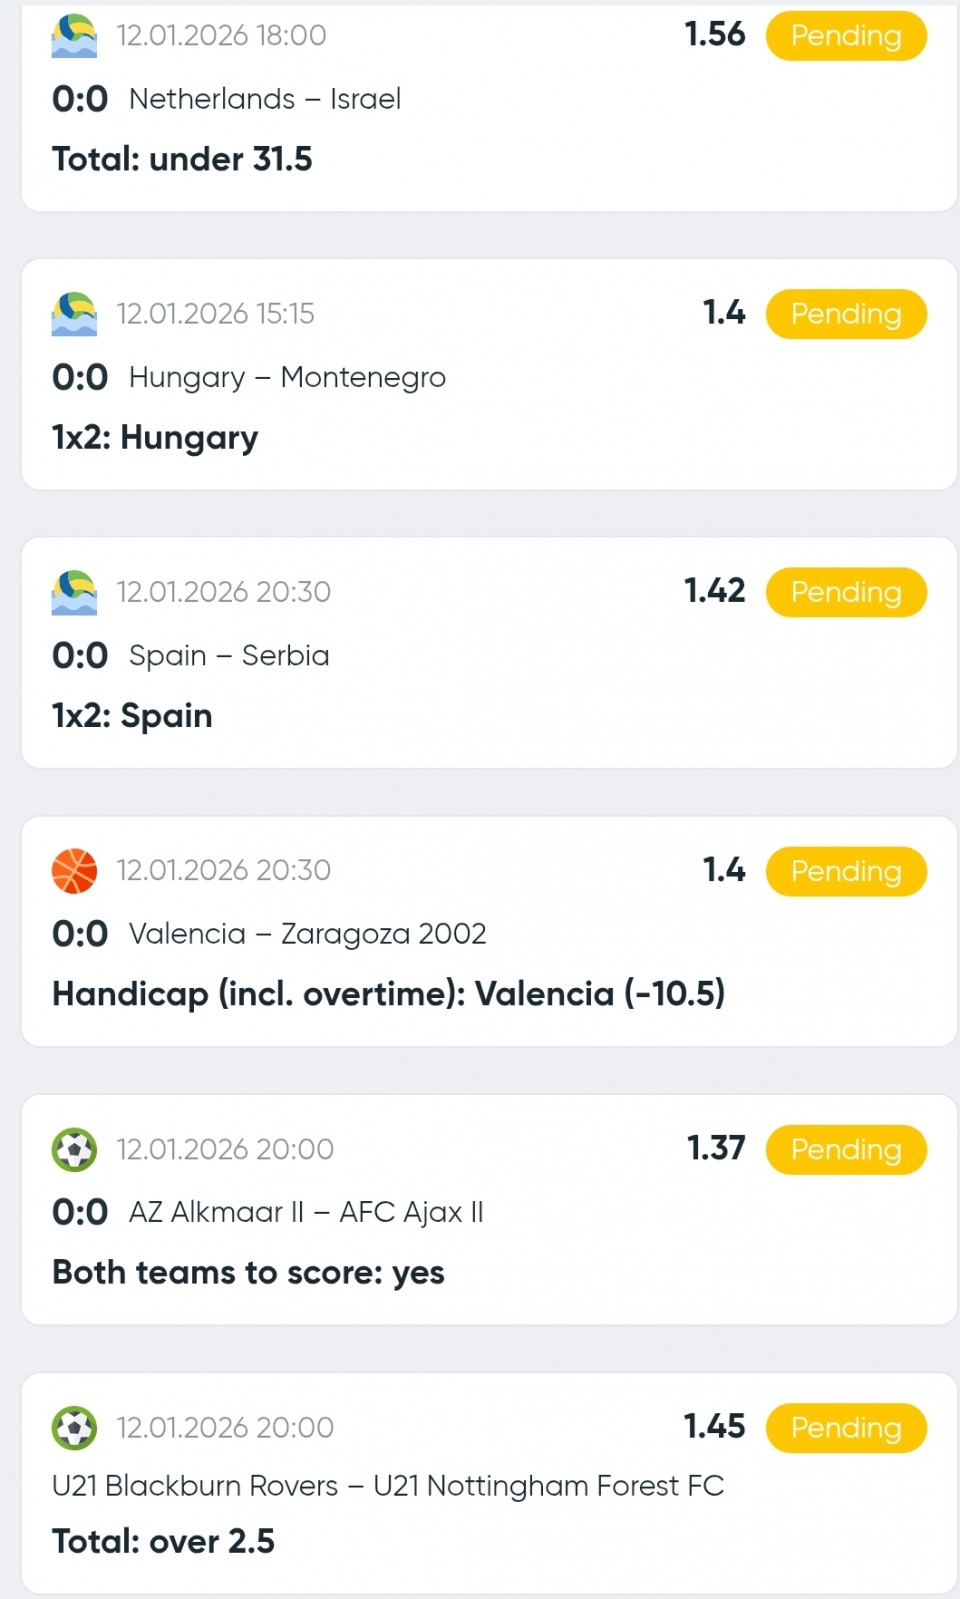Click water polo icon for Spain – Serbia
This screenshot has height=1599, width=960.
[x=74, y=592]
